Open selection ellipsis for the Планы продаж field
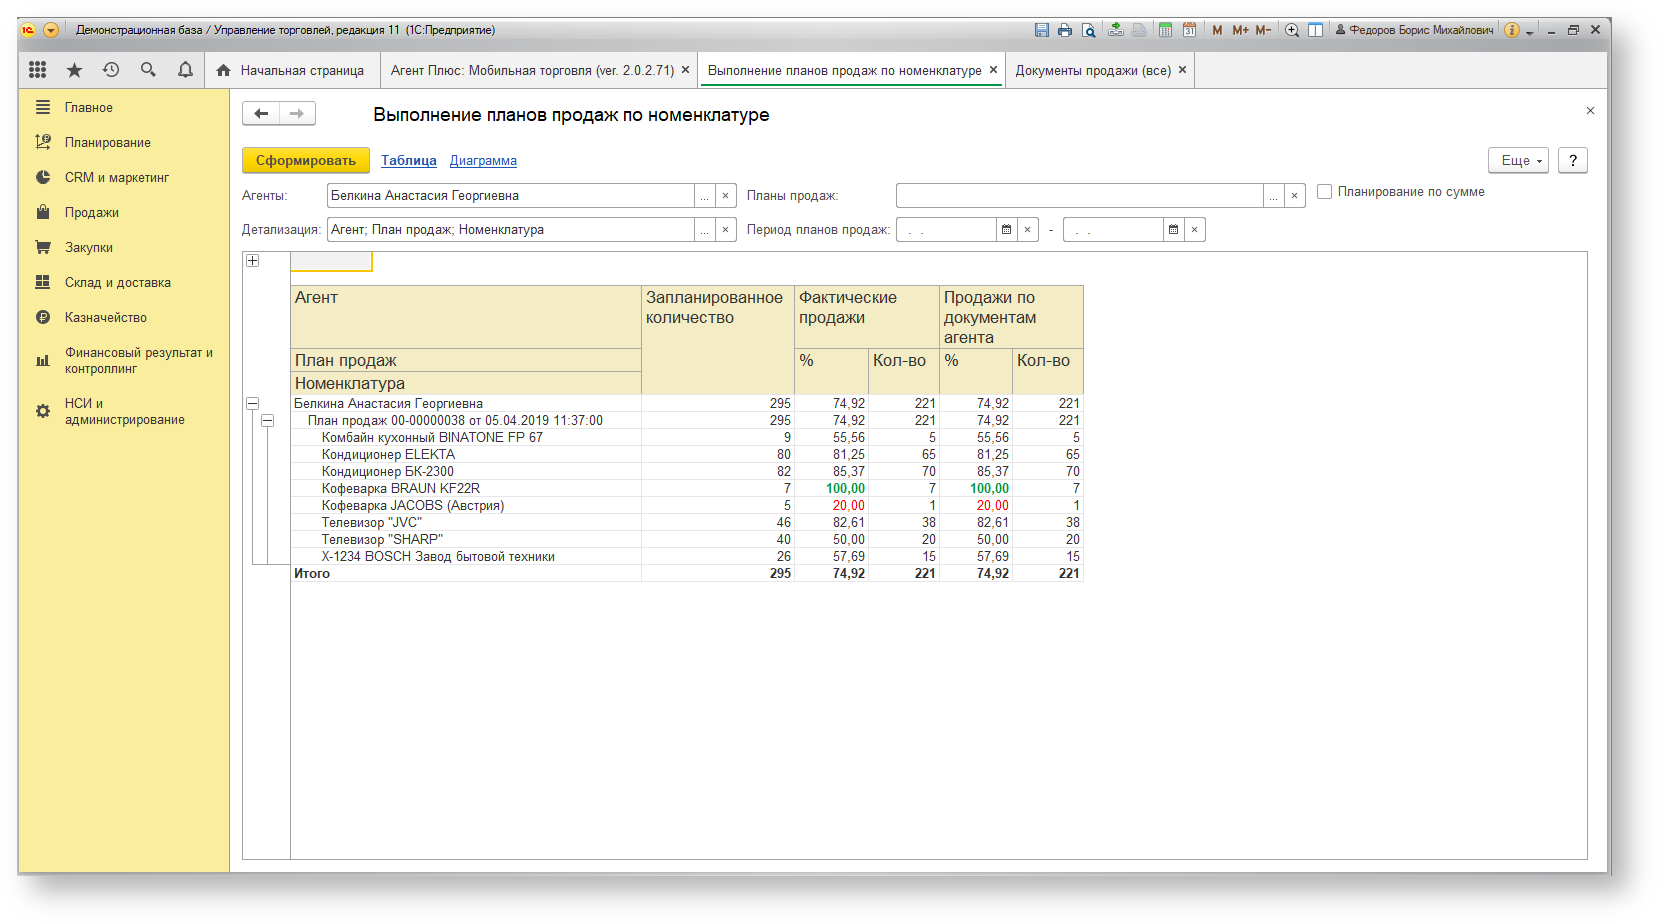Viewport: 1660px width, 924px height. [1273, 196]
